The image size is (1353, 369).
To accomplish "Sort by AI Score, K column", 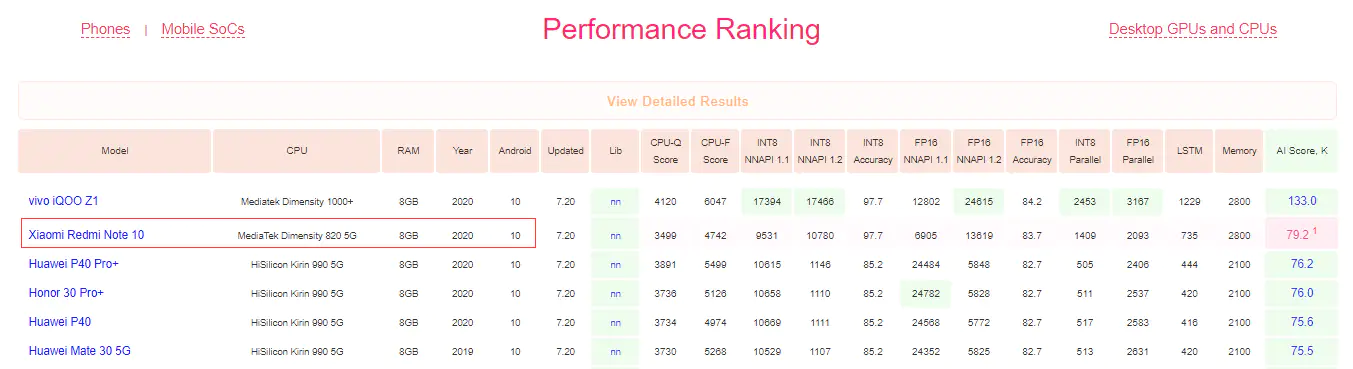I will 1301,151.
